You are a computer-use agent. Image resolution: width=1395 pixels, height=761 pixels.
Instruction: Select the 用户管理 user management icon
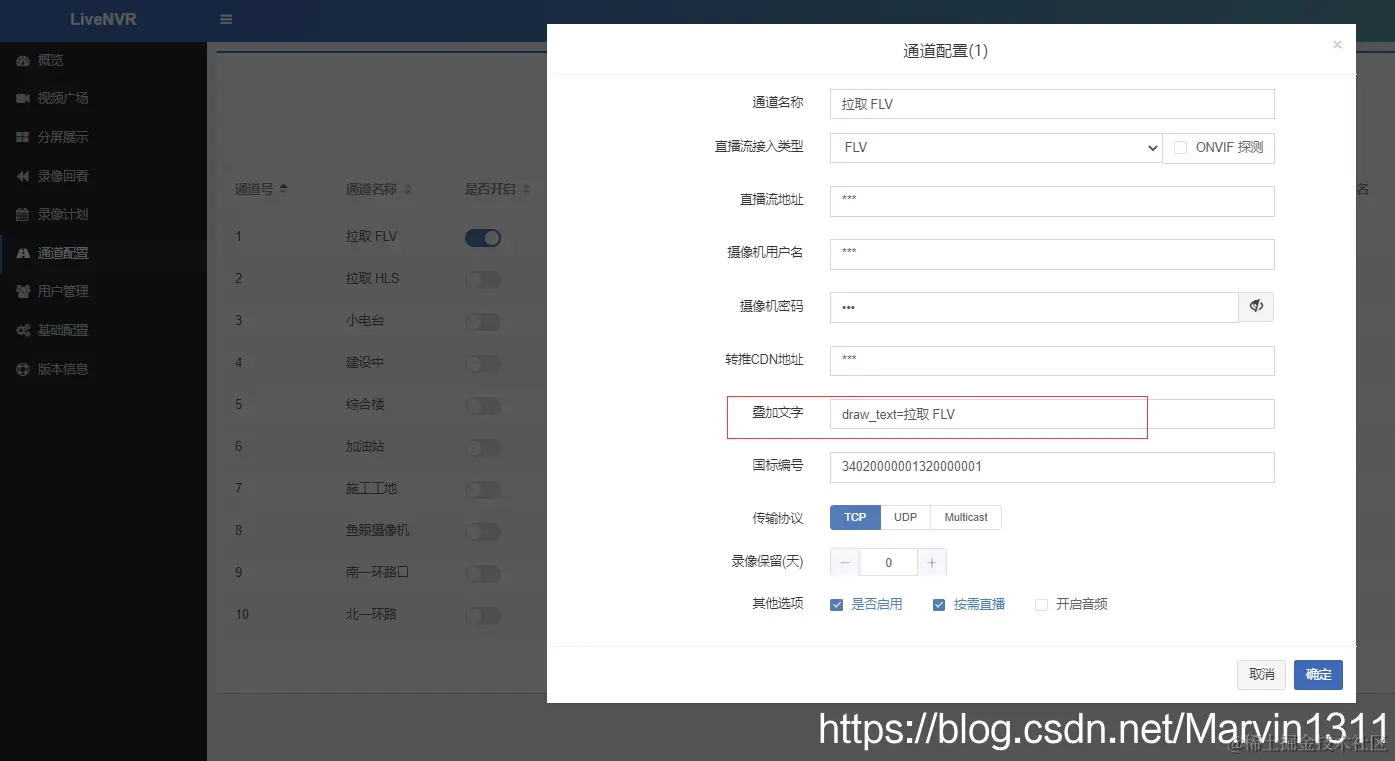click(23, 291)
